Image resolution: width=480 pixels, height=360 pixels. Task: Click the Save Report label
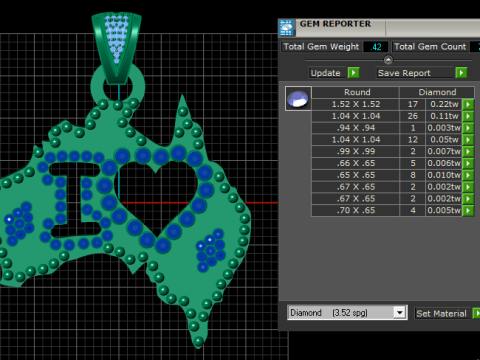[x=404, y=73]
